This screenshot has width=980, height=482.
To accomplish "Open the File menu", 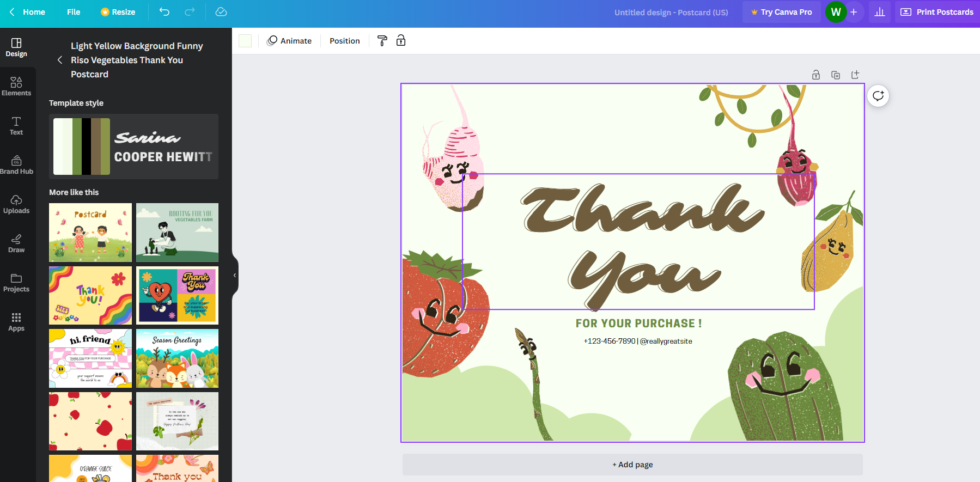I will click(73, 12).
